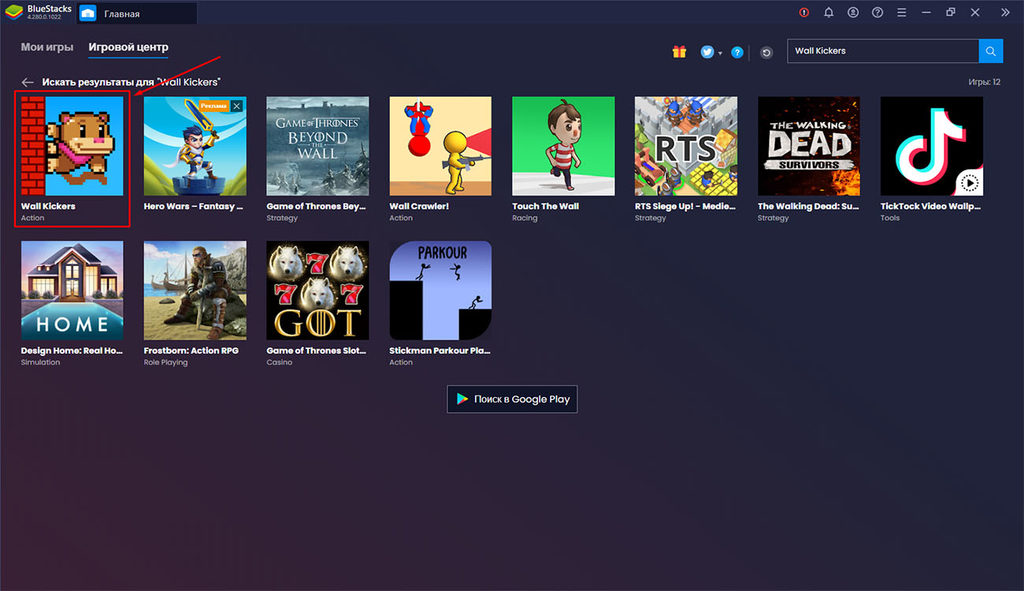Open Touch The Wall game tile
Screen dimensions: 1024x591
click(x=563, y=146)
